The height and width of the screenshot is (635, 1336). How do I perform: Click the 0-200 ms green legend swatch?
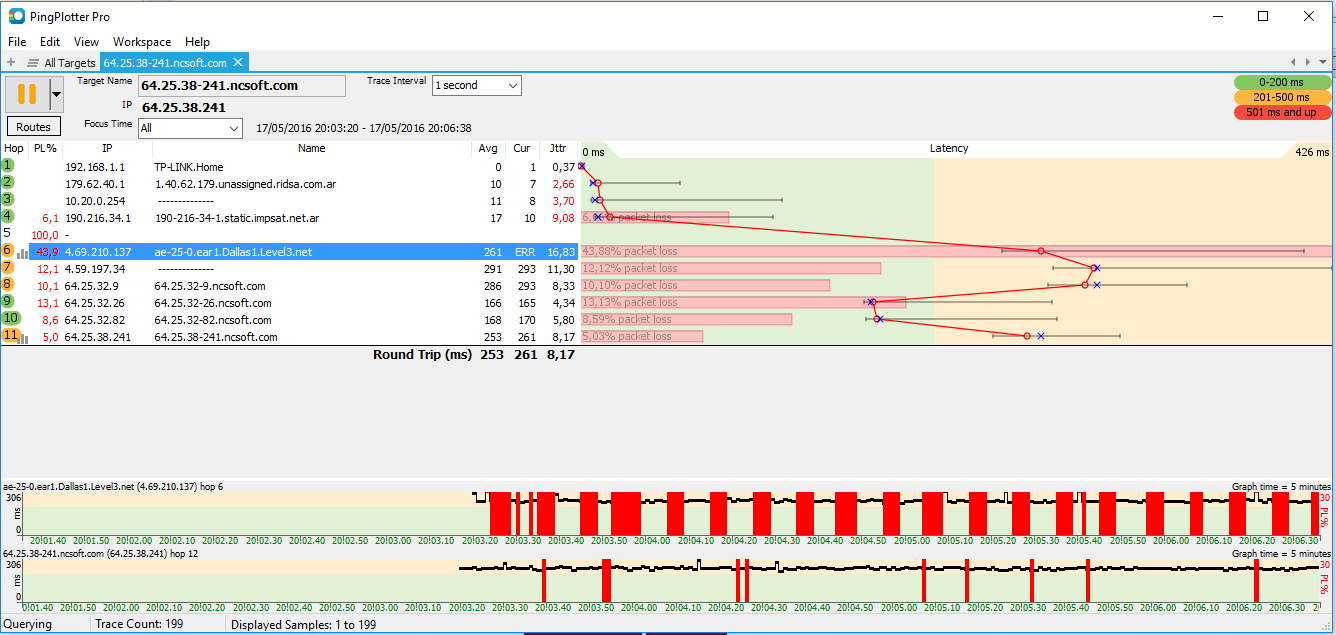1282,82
